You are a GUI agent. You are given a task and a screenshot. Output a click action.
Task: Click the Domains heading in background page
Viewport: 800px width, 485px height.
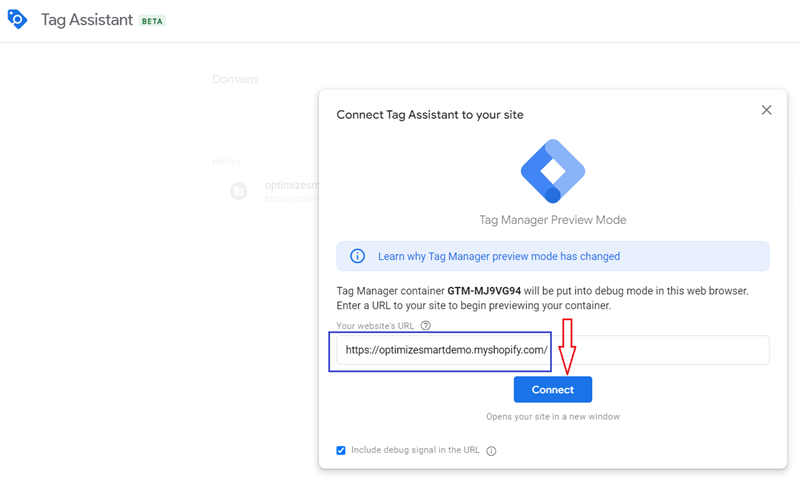[235, 79]
